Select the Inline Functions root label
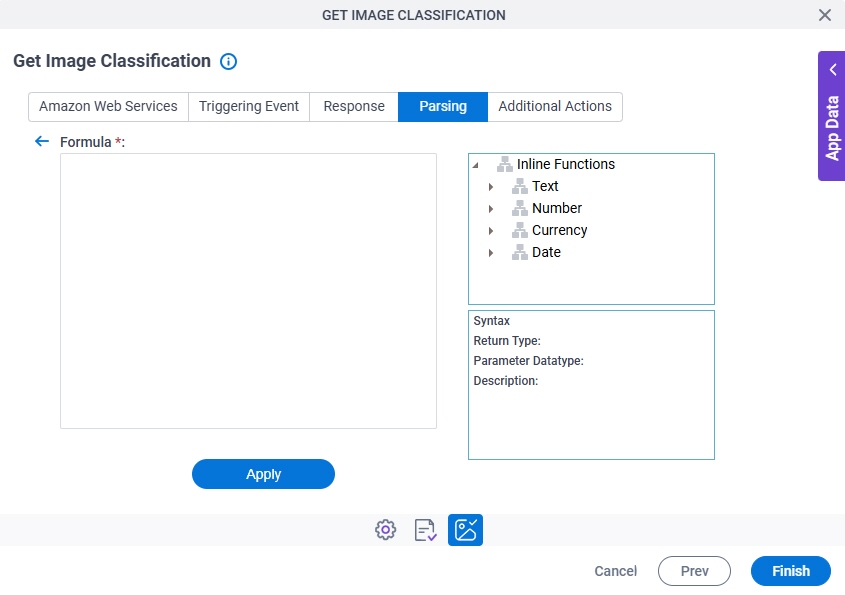The height and width of the screenshot is (595, 845). tap(566, 164)
